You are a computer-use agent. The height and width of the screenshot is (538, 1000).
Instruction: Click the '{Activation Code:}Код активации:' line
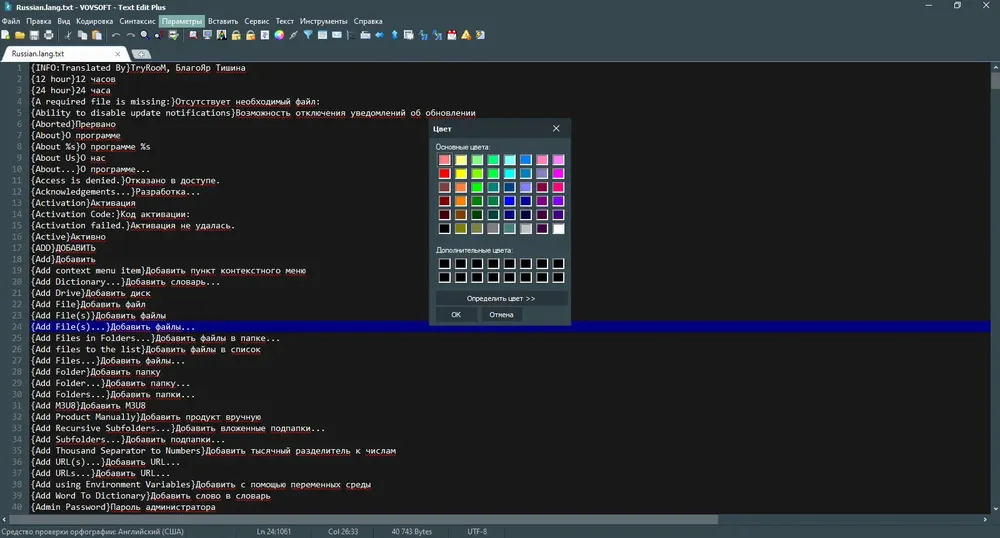coord(110,214)
